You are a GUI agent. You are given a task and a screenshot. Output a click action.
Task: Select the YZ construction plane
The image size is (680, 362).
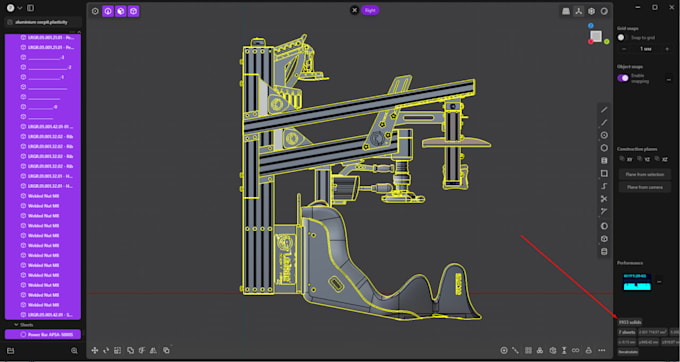click(644, 159)
